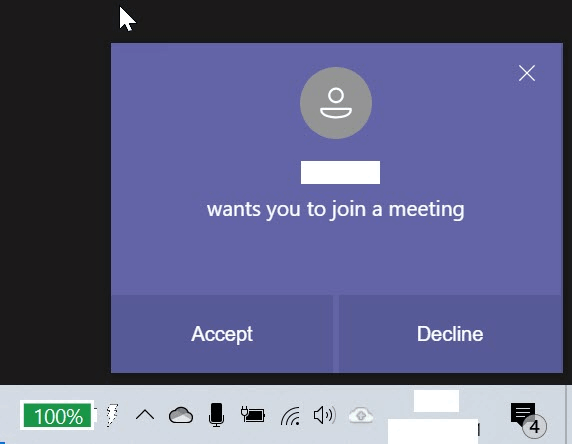Open the Wi-Fi network flyout
This screenshot has width=572, height=444.
pos(290,416)
